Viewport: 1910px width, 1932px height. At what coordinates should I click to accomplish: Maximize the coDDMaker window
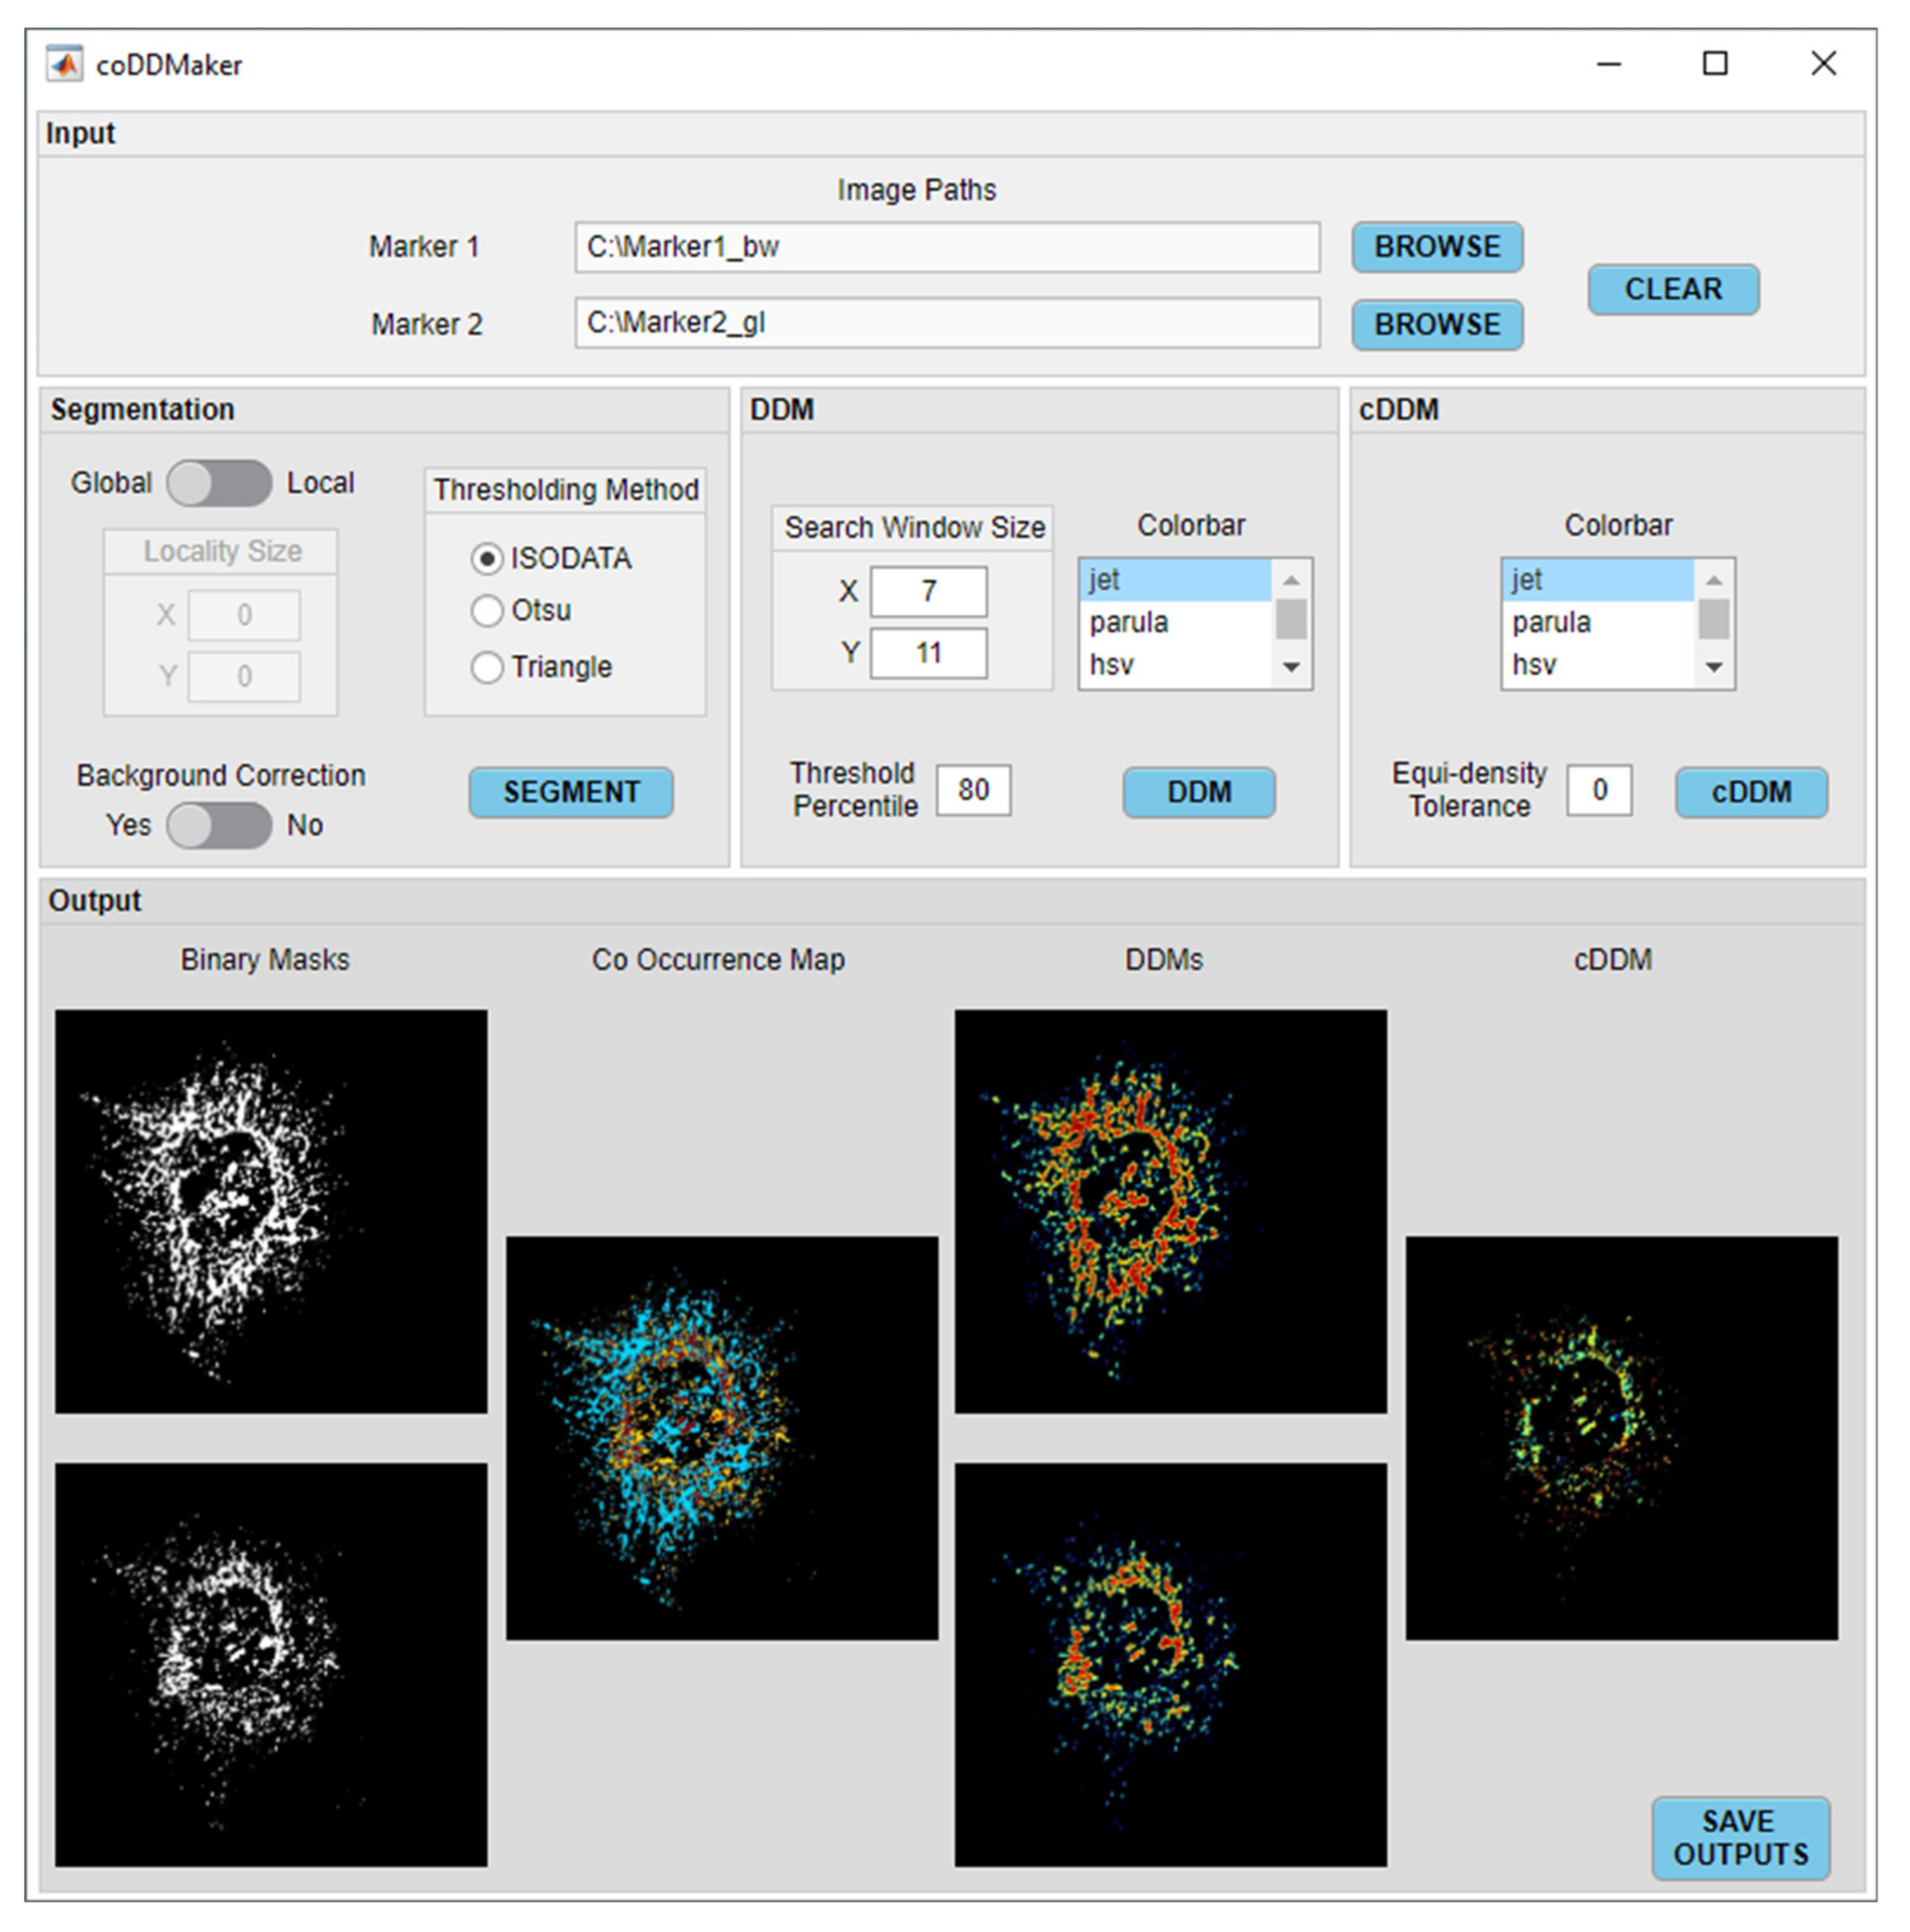1714,64
